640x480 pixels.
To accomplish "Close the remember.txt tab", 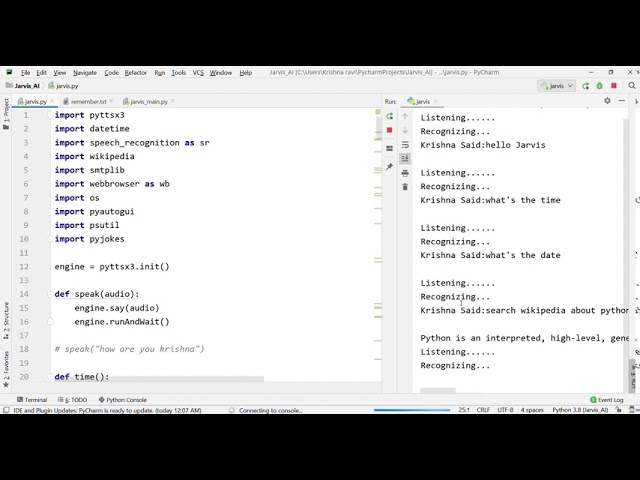I will (111, 101).
